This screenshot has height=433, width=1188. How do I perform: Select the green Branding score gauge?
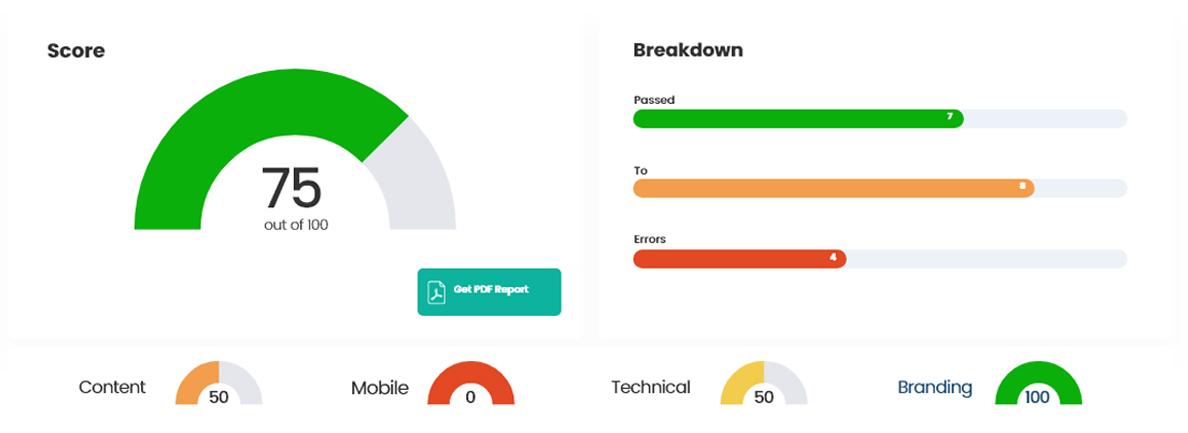point(1038,381)
